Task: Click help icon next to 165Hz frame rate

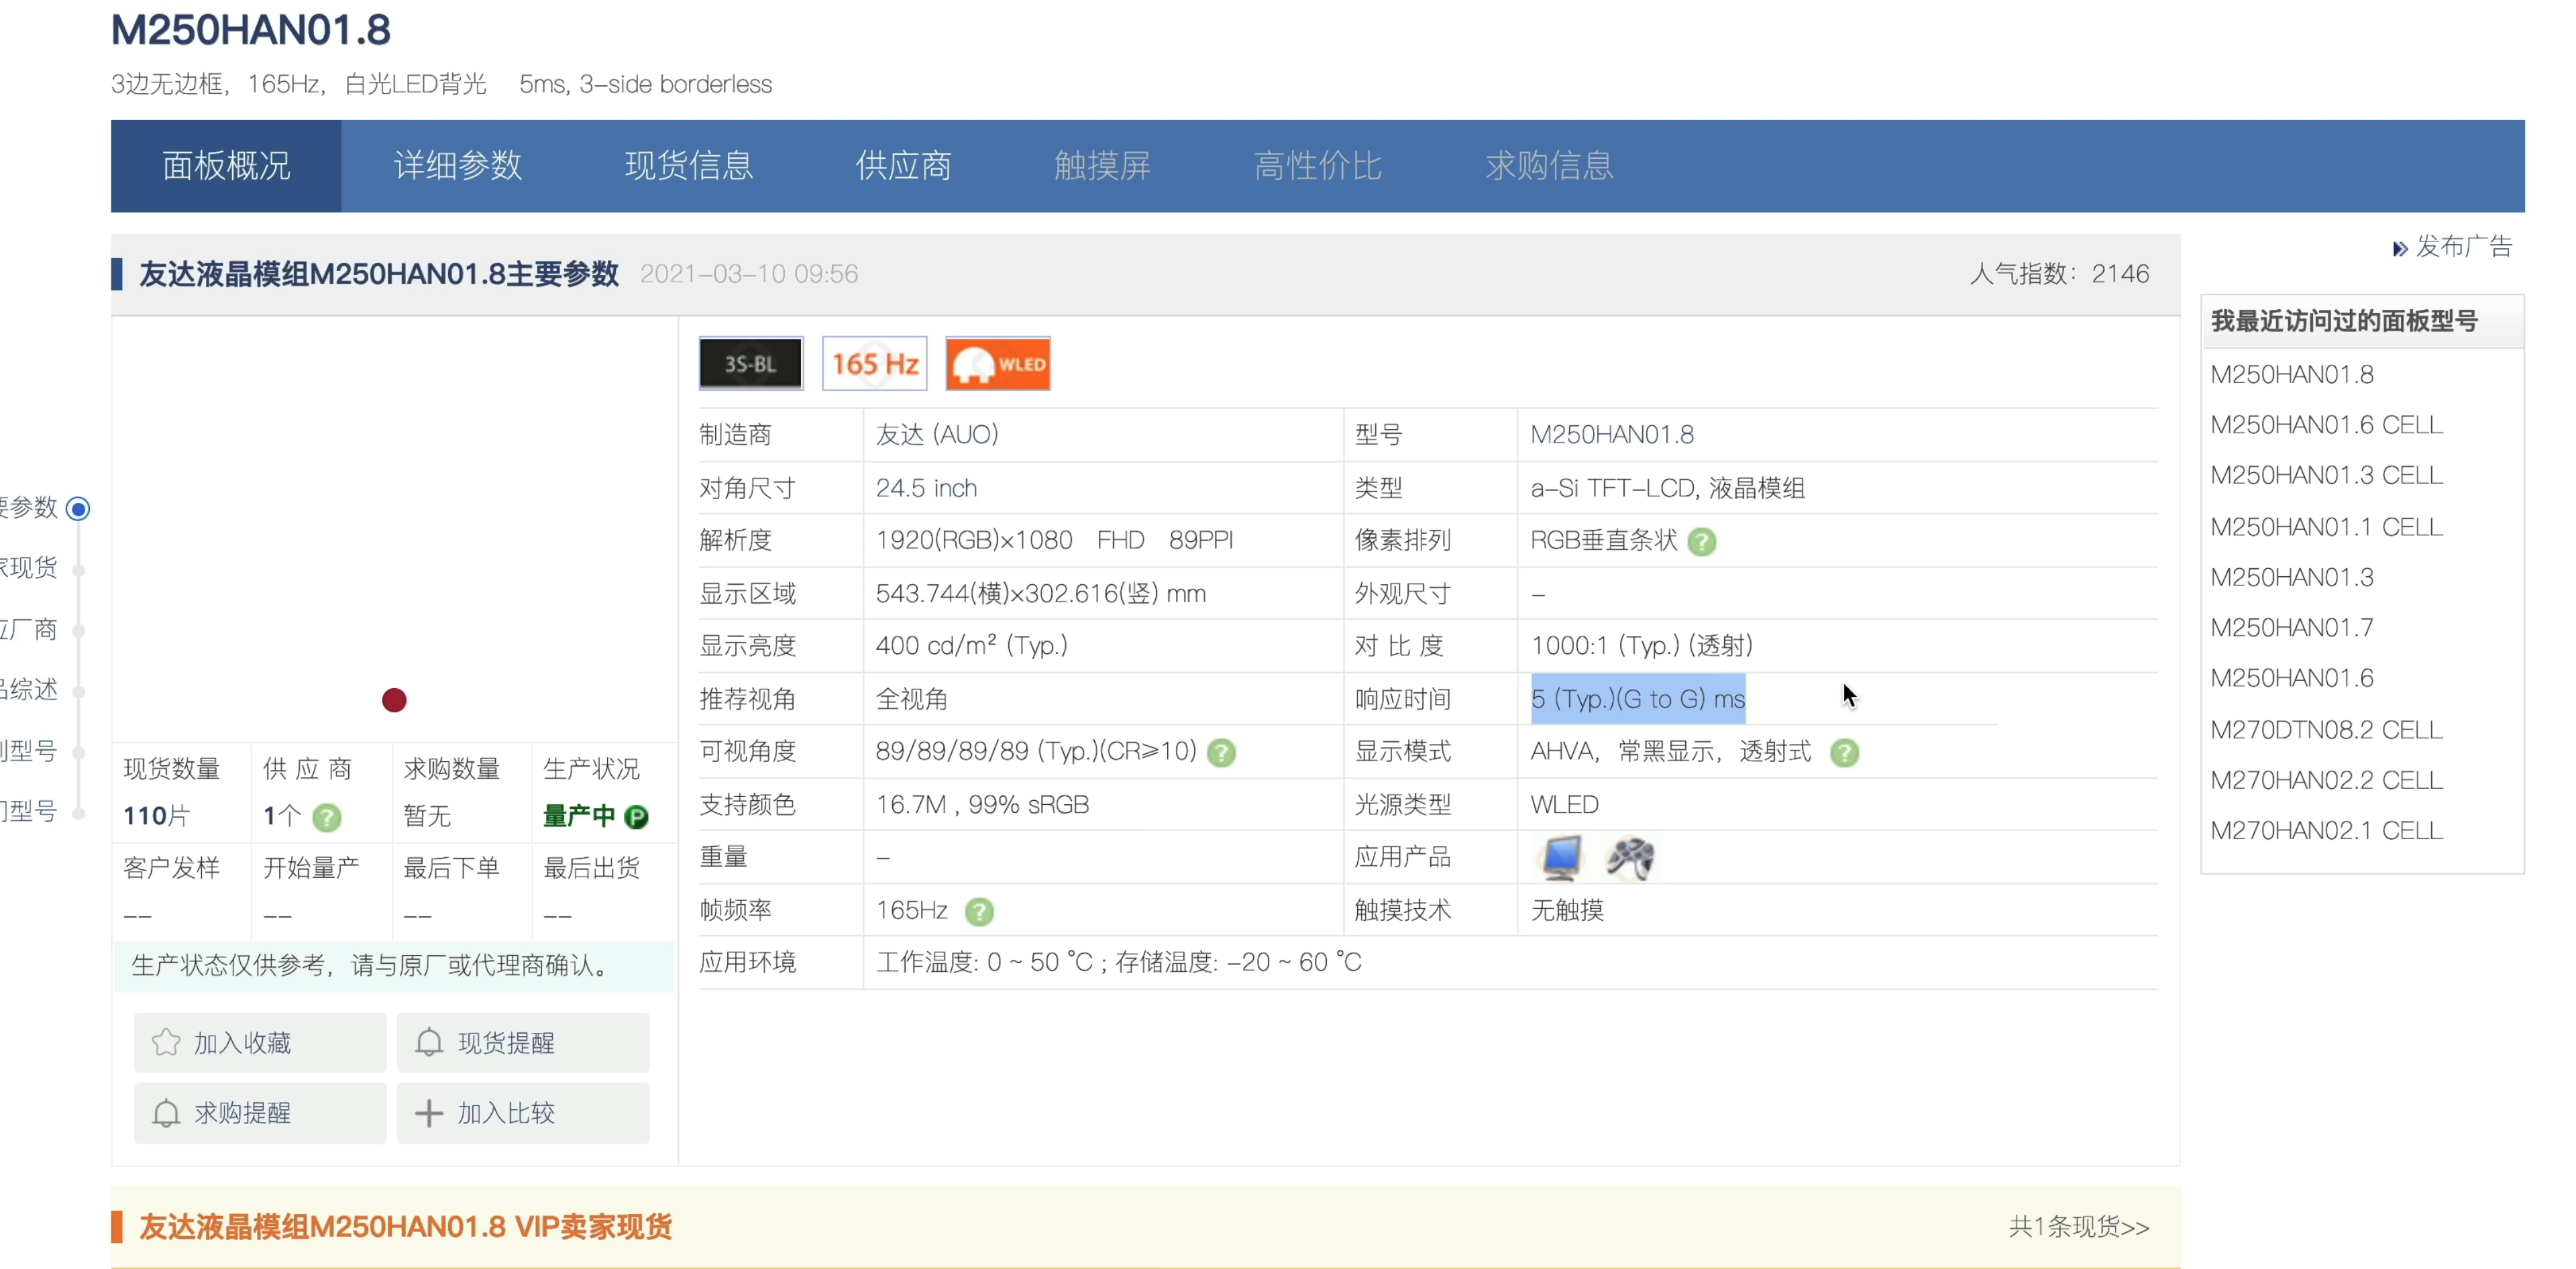Action: click(x=979, y=911)
